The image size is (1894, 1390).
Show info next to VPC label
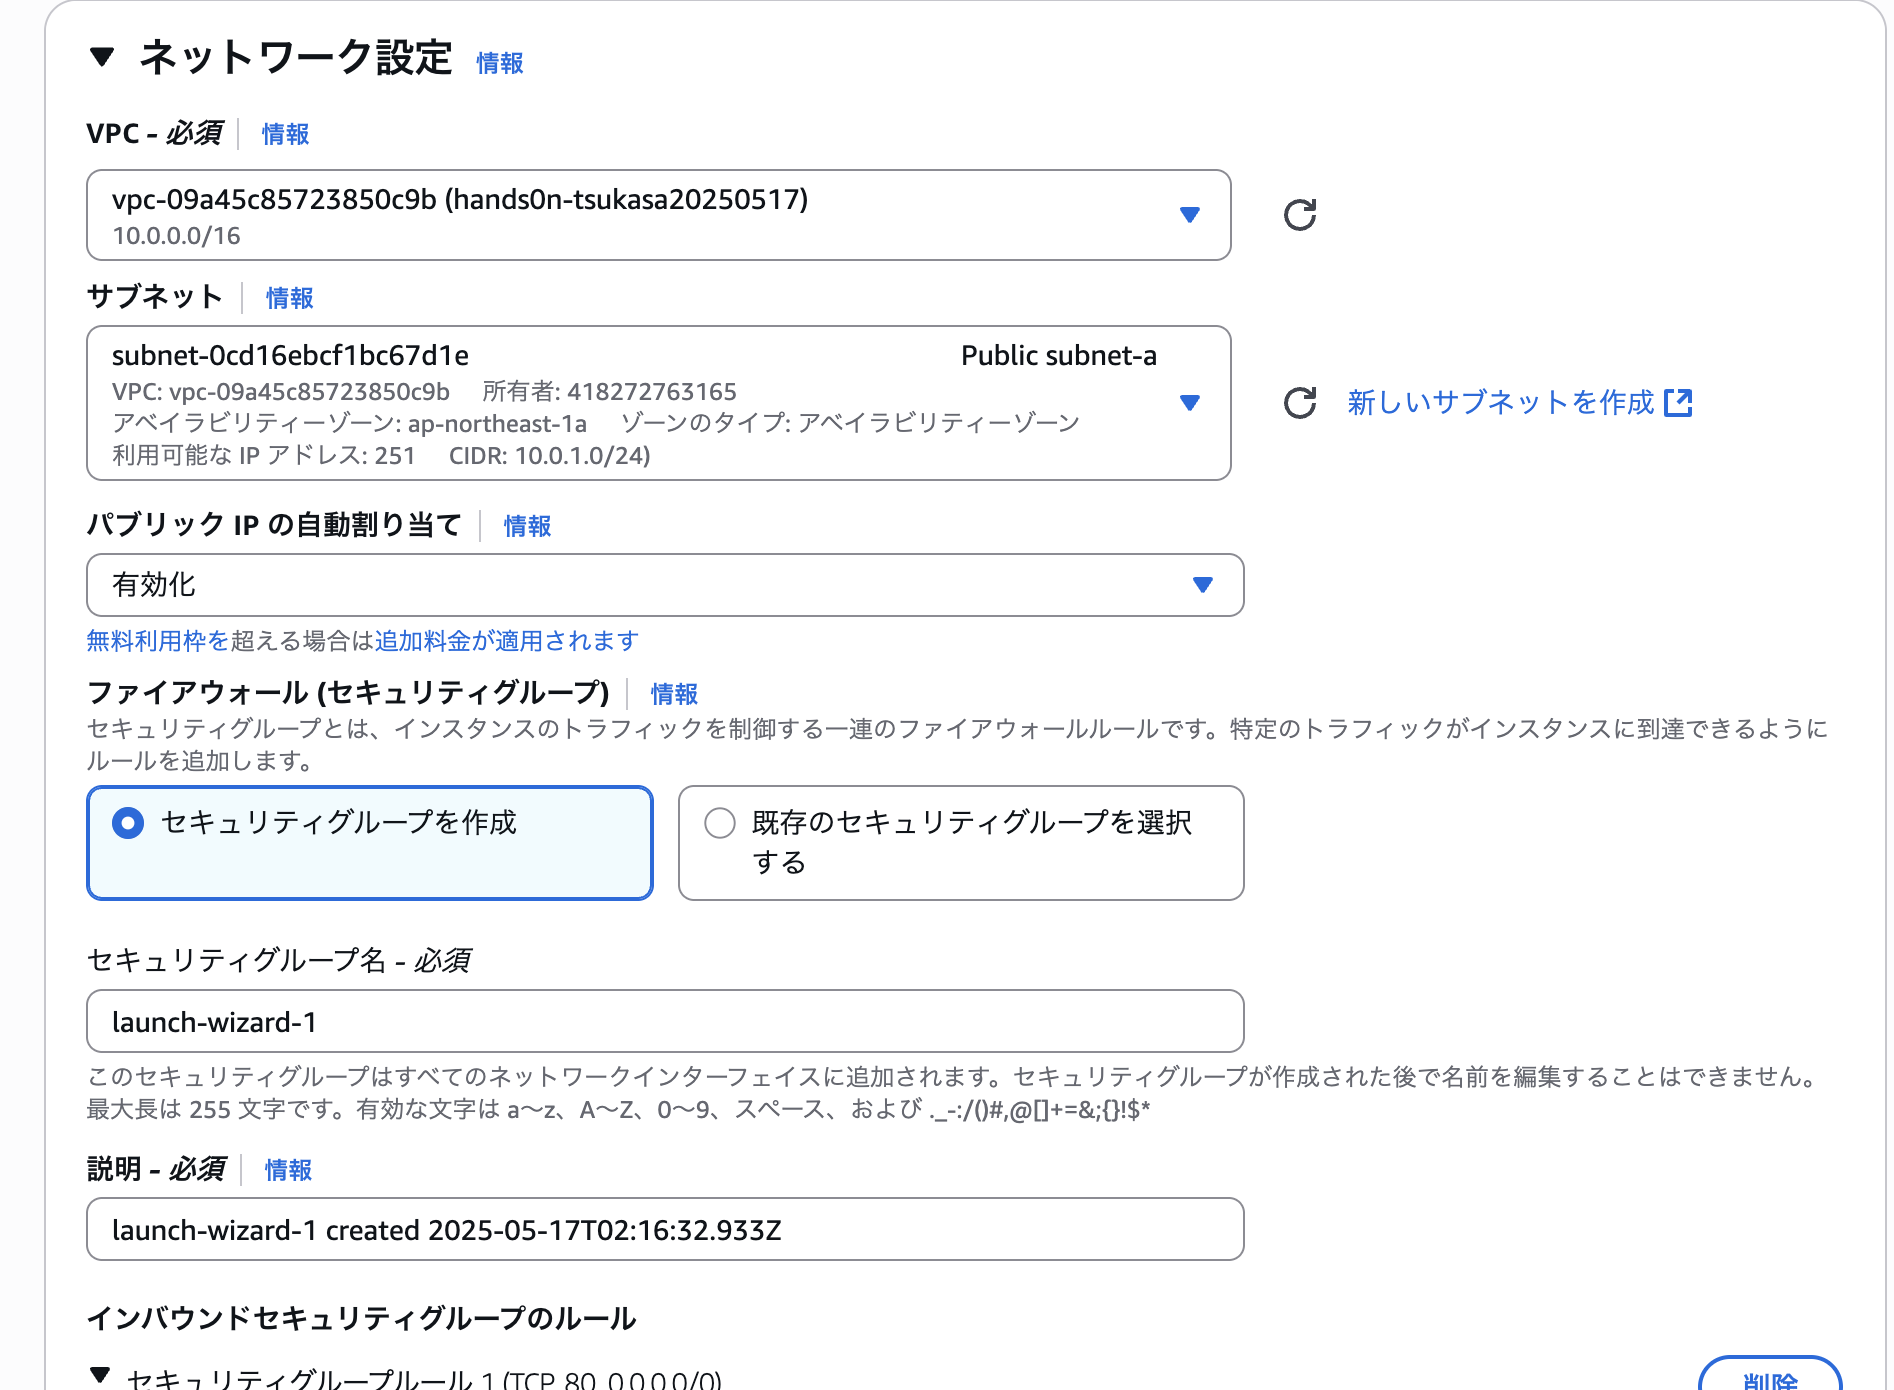point(284,132)
